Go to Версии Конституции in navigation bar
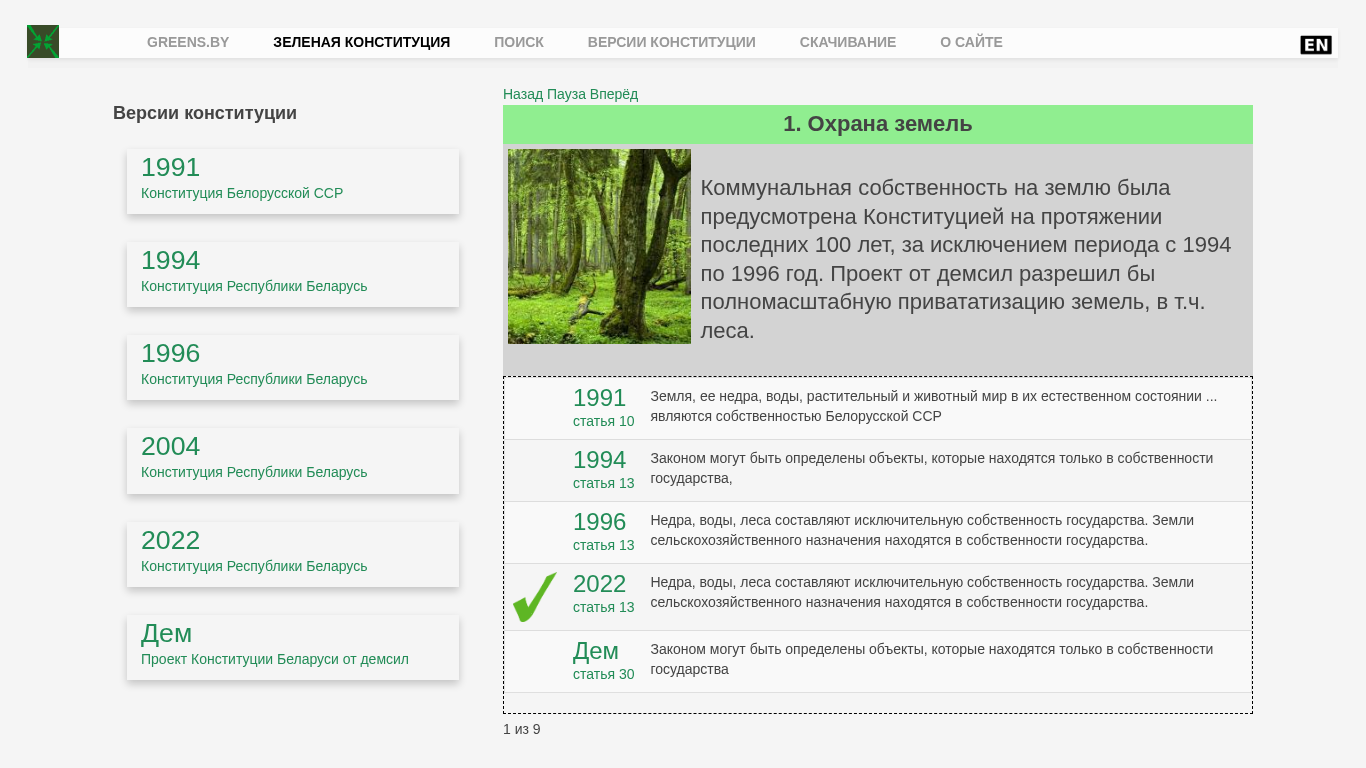Screen dimensions: 1366x768 (671, 42)
